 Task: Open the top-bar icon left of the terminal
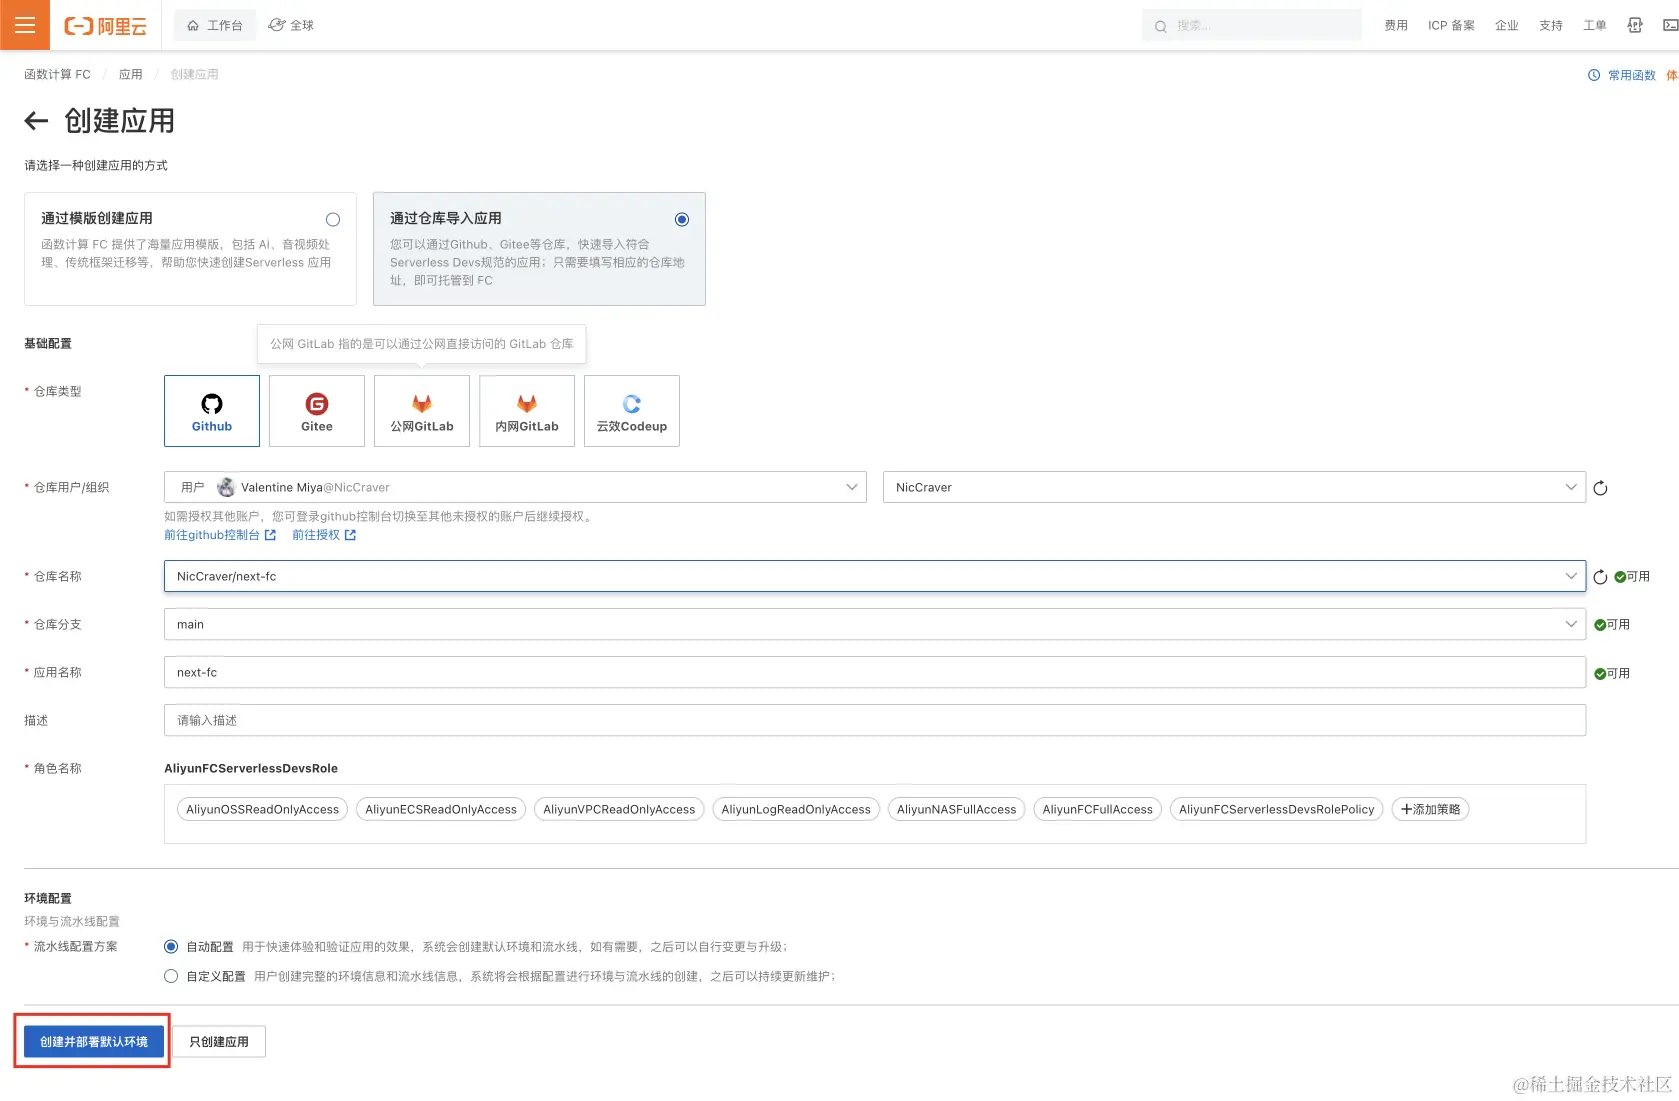click(x=1635, y=25)
